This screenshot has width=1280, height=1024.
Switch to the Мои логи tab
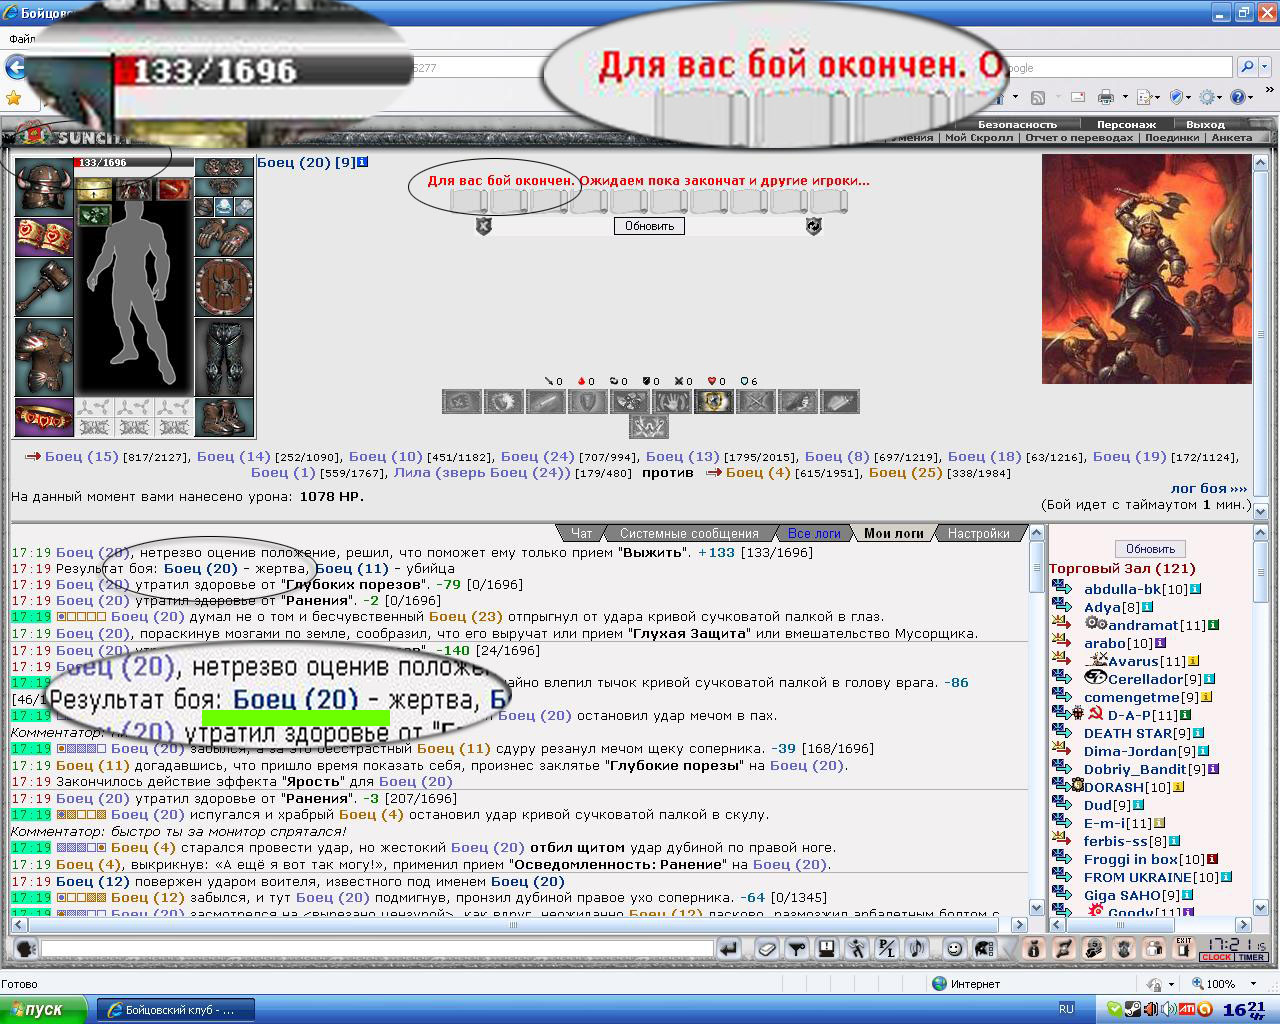tap(893, 533)
